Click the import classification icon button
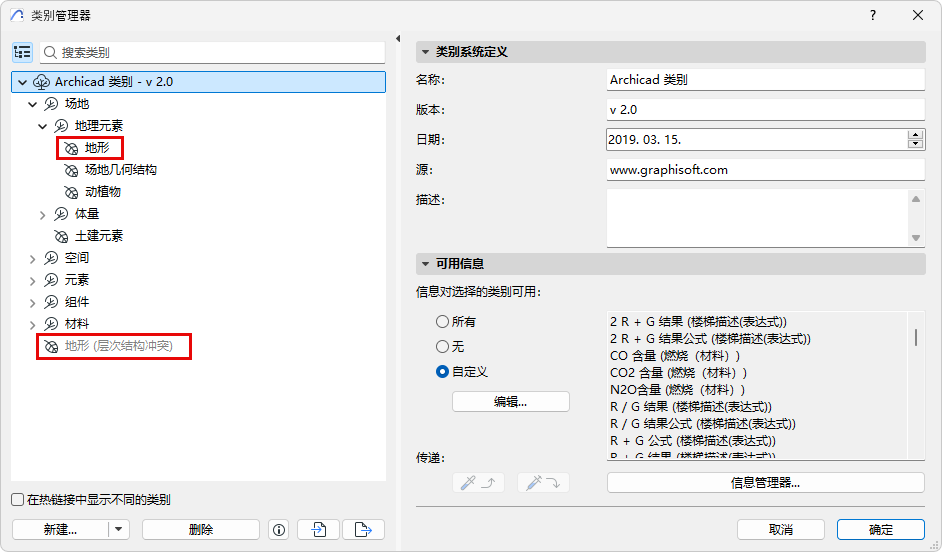Viewport: 942px width, 552px height. [x=318, y=530]
